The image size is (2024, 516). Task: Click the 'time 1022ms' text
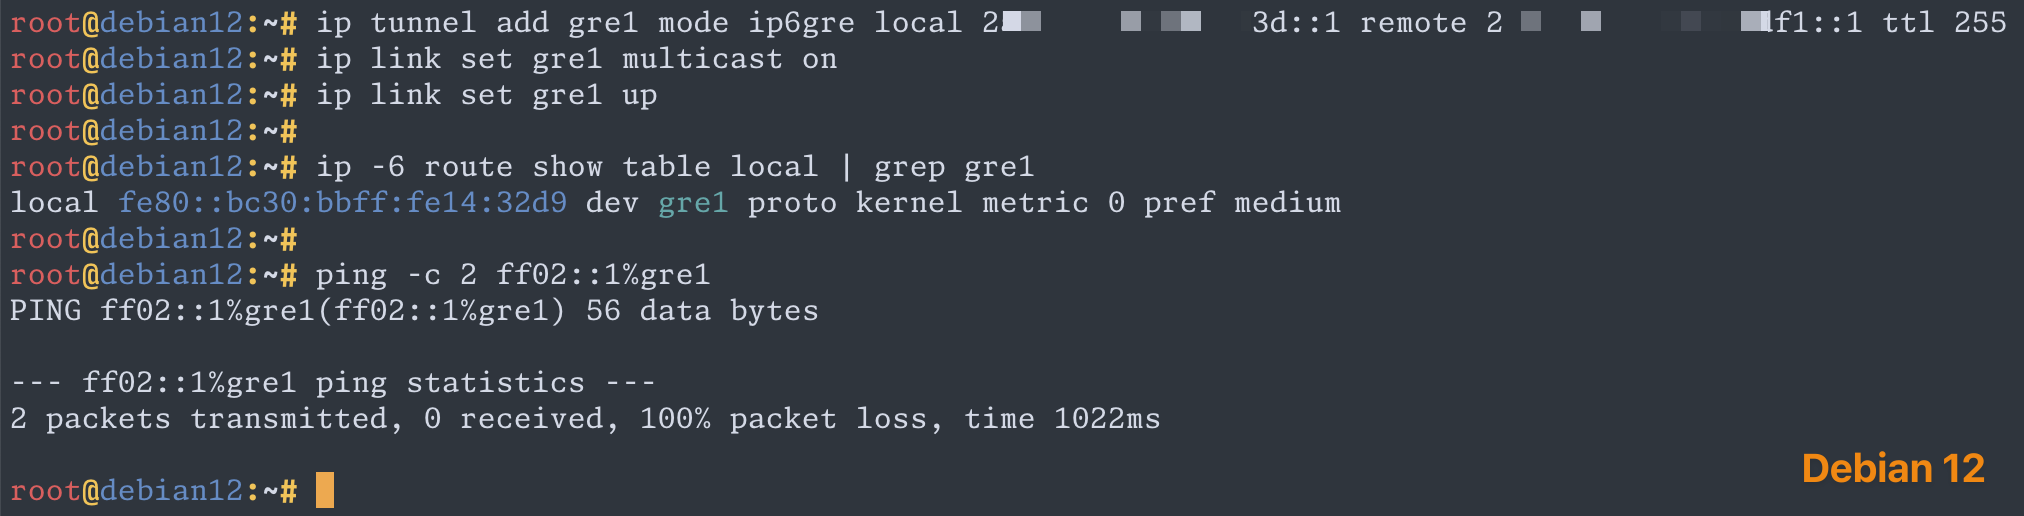[x=1062, y=418]
